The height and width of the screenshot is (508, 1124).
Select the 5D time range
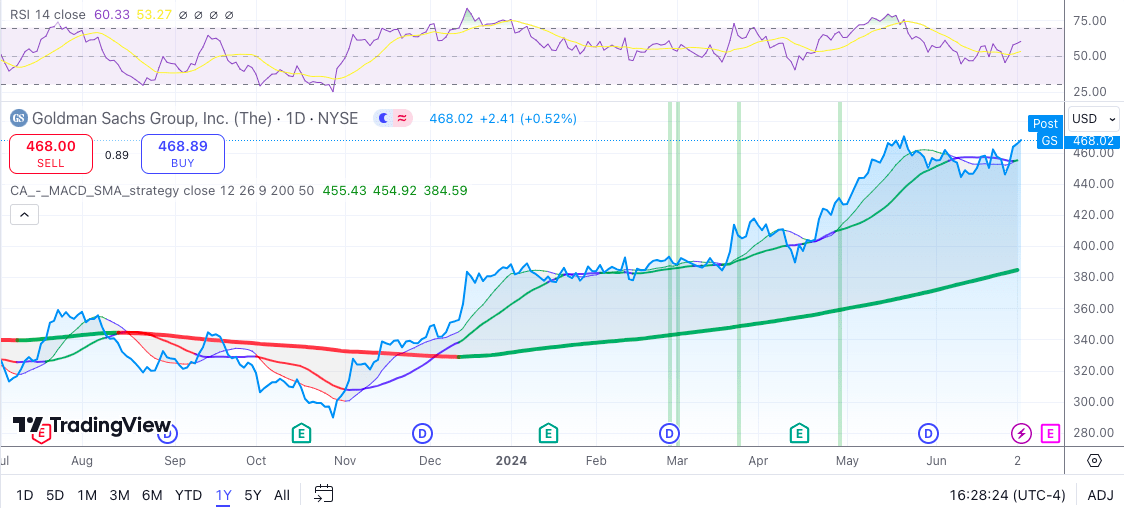click(55, 495)
